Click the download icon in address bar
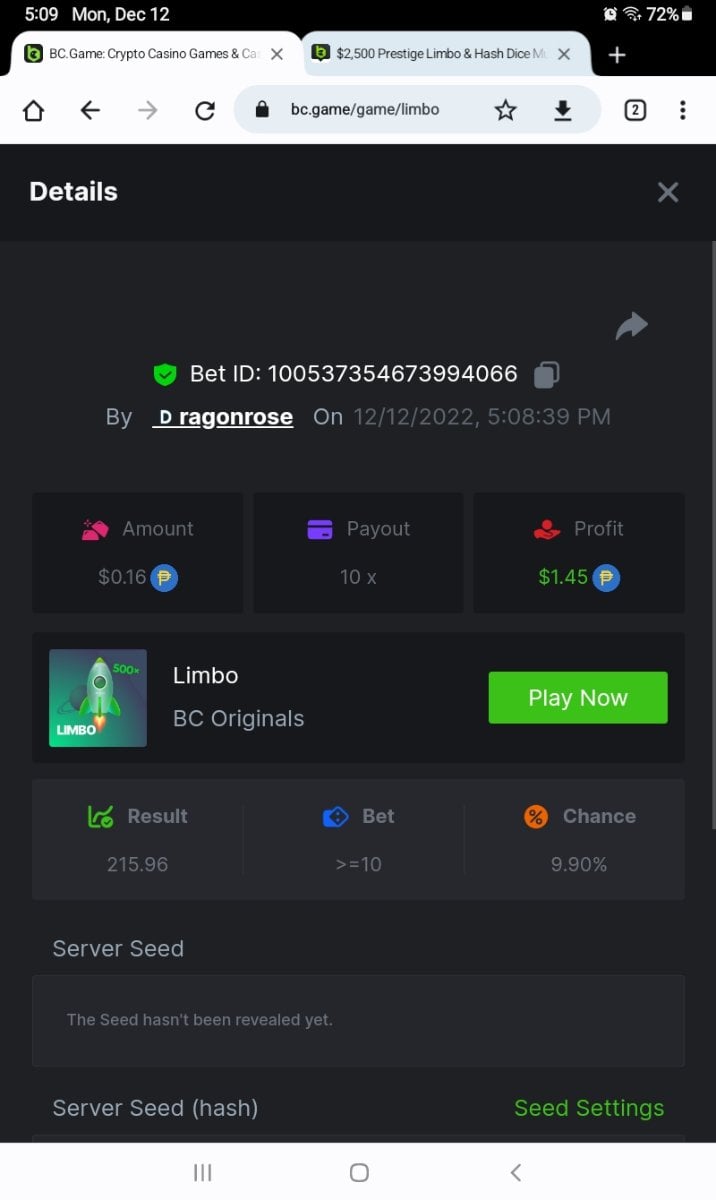The width and height of the screenshot is (716, 1200). click(x=563, y=110)
